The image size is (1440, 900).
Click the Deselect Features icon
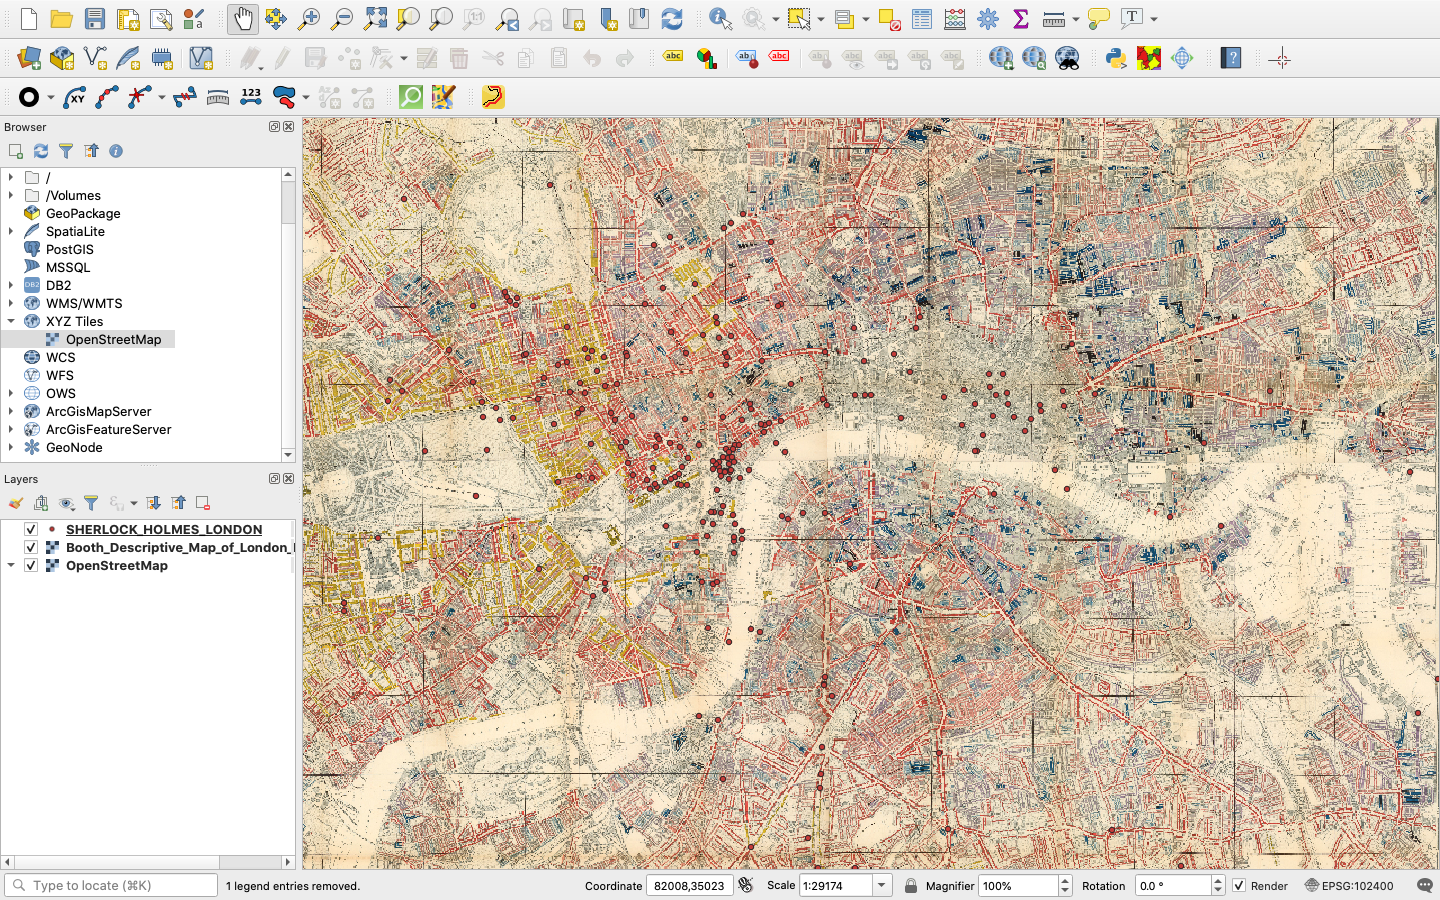[x=889, y=19]
